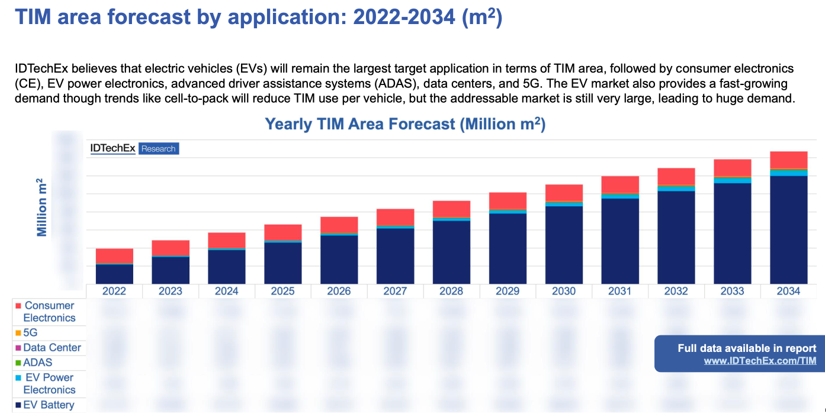This screenshot has height=416, width=826.
Task: Click the 2032 axis label
Action: pyautogui.click(x=676, y=291)
